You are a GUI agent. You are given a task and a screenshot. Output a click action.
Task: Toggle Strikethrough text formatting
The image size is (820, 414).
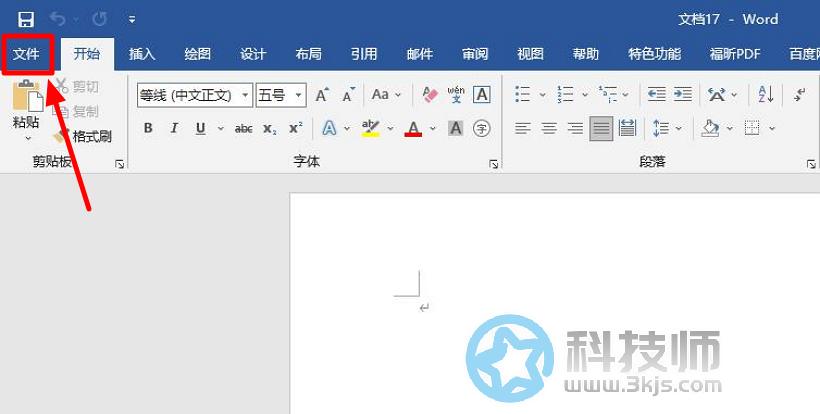243,128
